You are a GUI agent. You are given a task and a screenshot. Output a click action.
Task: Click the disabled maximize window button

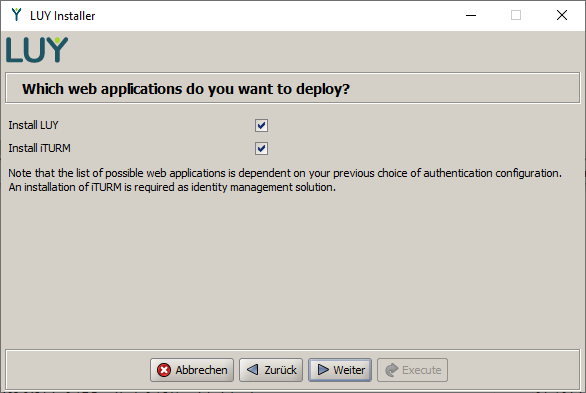516,15
